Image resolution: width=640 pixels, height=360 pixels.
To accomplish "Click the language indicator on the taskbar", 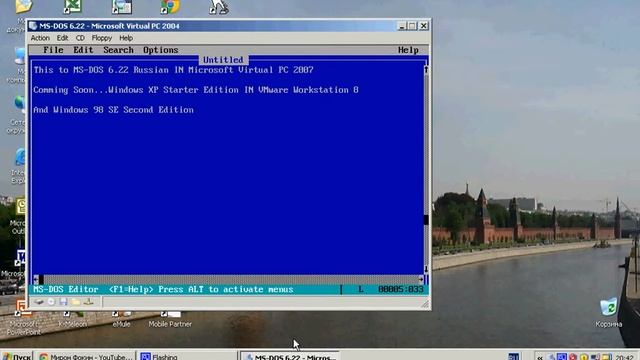I will pyautogui.click(x=513, y=357).
